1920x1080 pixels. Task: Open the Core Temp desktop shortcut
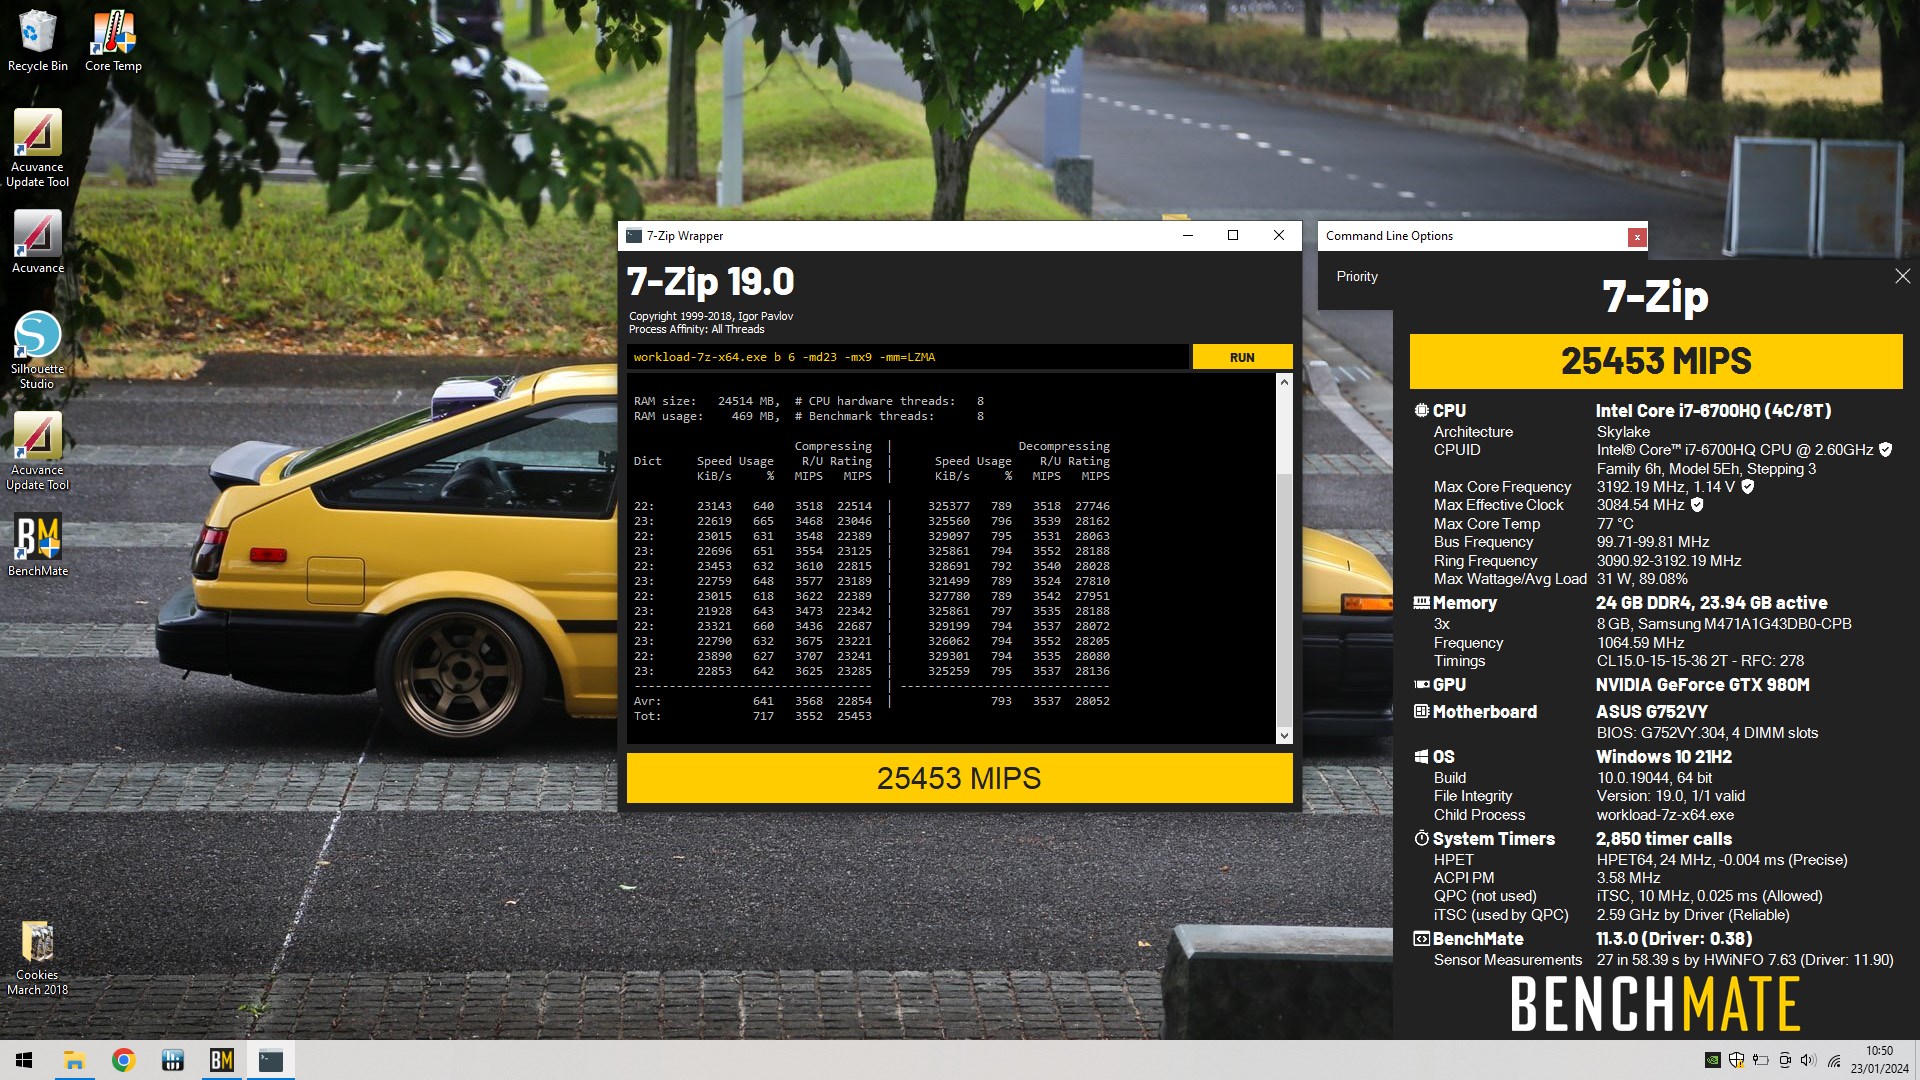click(x=113, y=42)
